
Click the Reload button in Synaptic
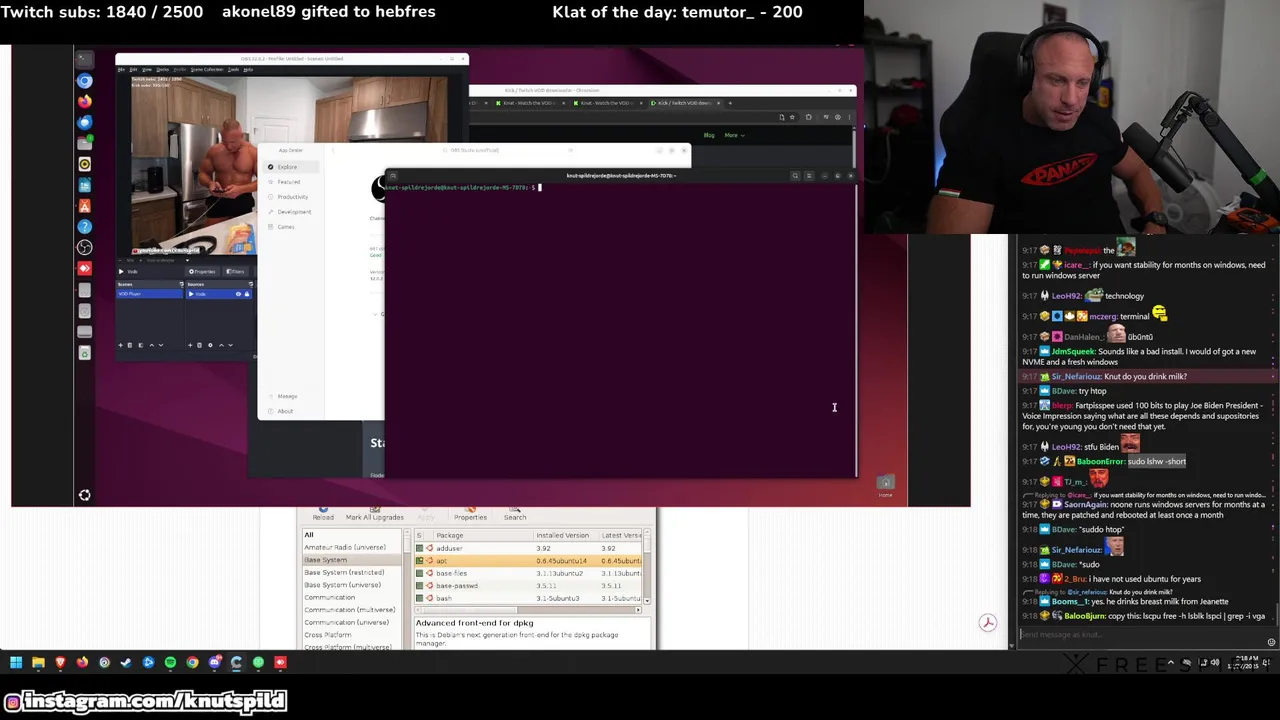pyautogui.click(x=323, y=514)
